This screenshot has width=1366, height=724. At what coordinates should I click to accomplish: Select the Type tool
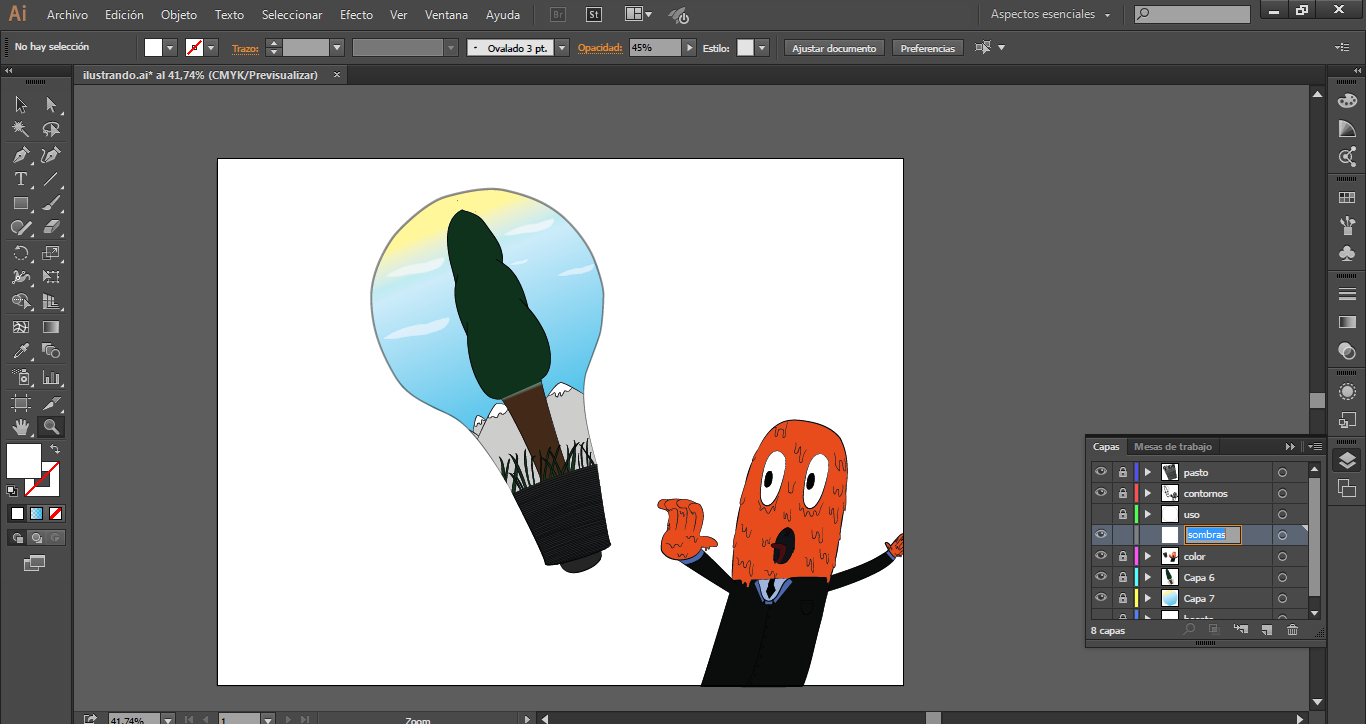20,179
